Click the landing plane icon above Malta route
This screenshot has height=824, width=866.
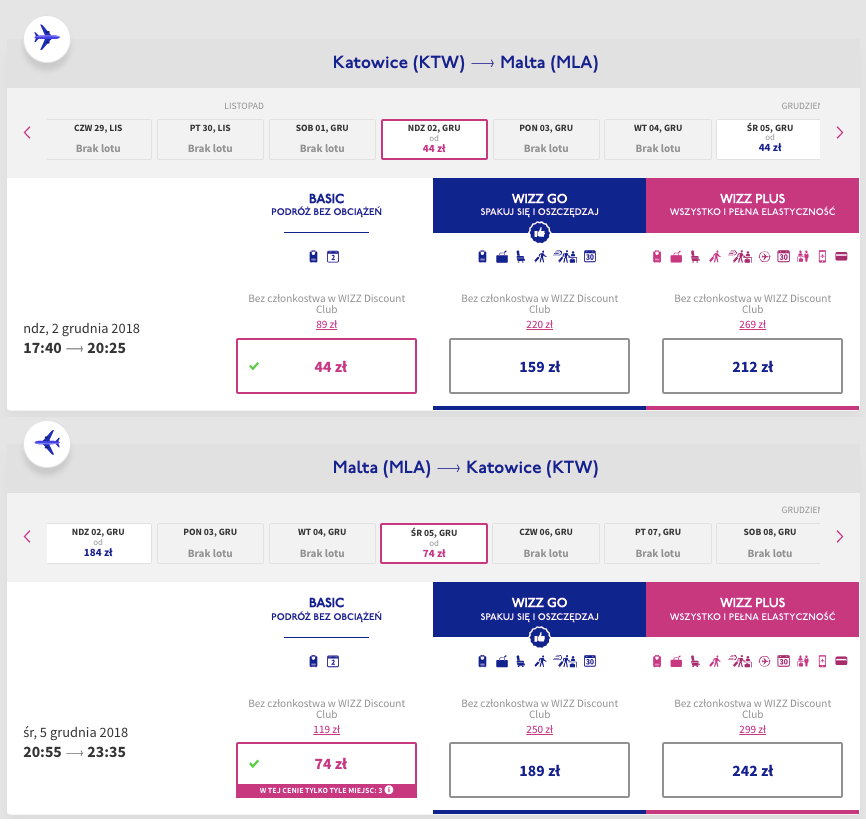(x=47, y=443)
